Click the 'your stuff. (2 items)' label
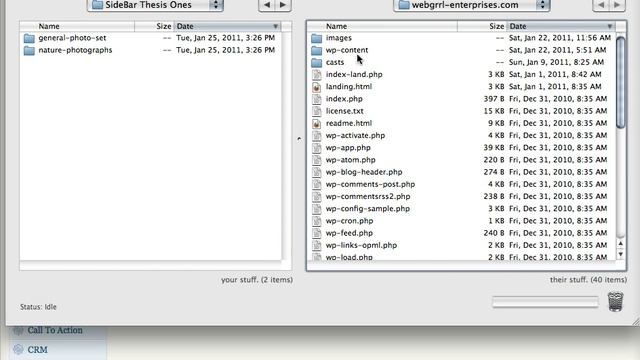 pos(257,280)
